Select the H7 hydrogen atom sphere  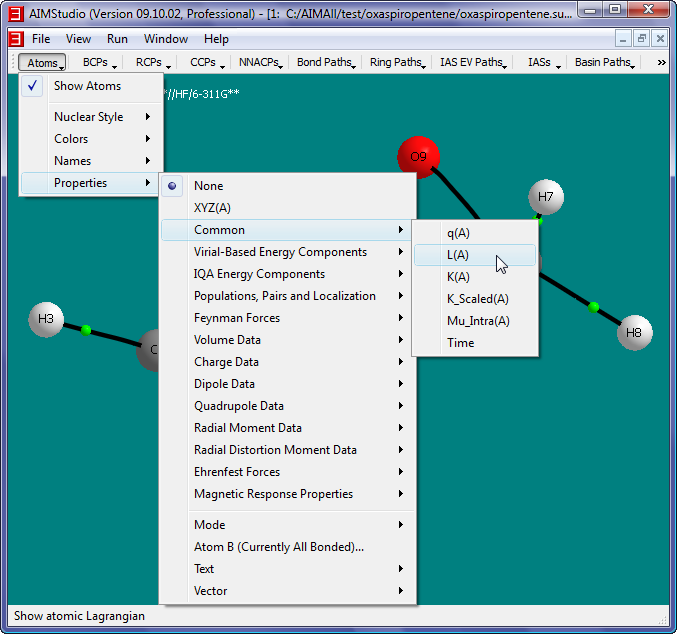coord(546,197)
